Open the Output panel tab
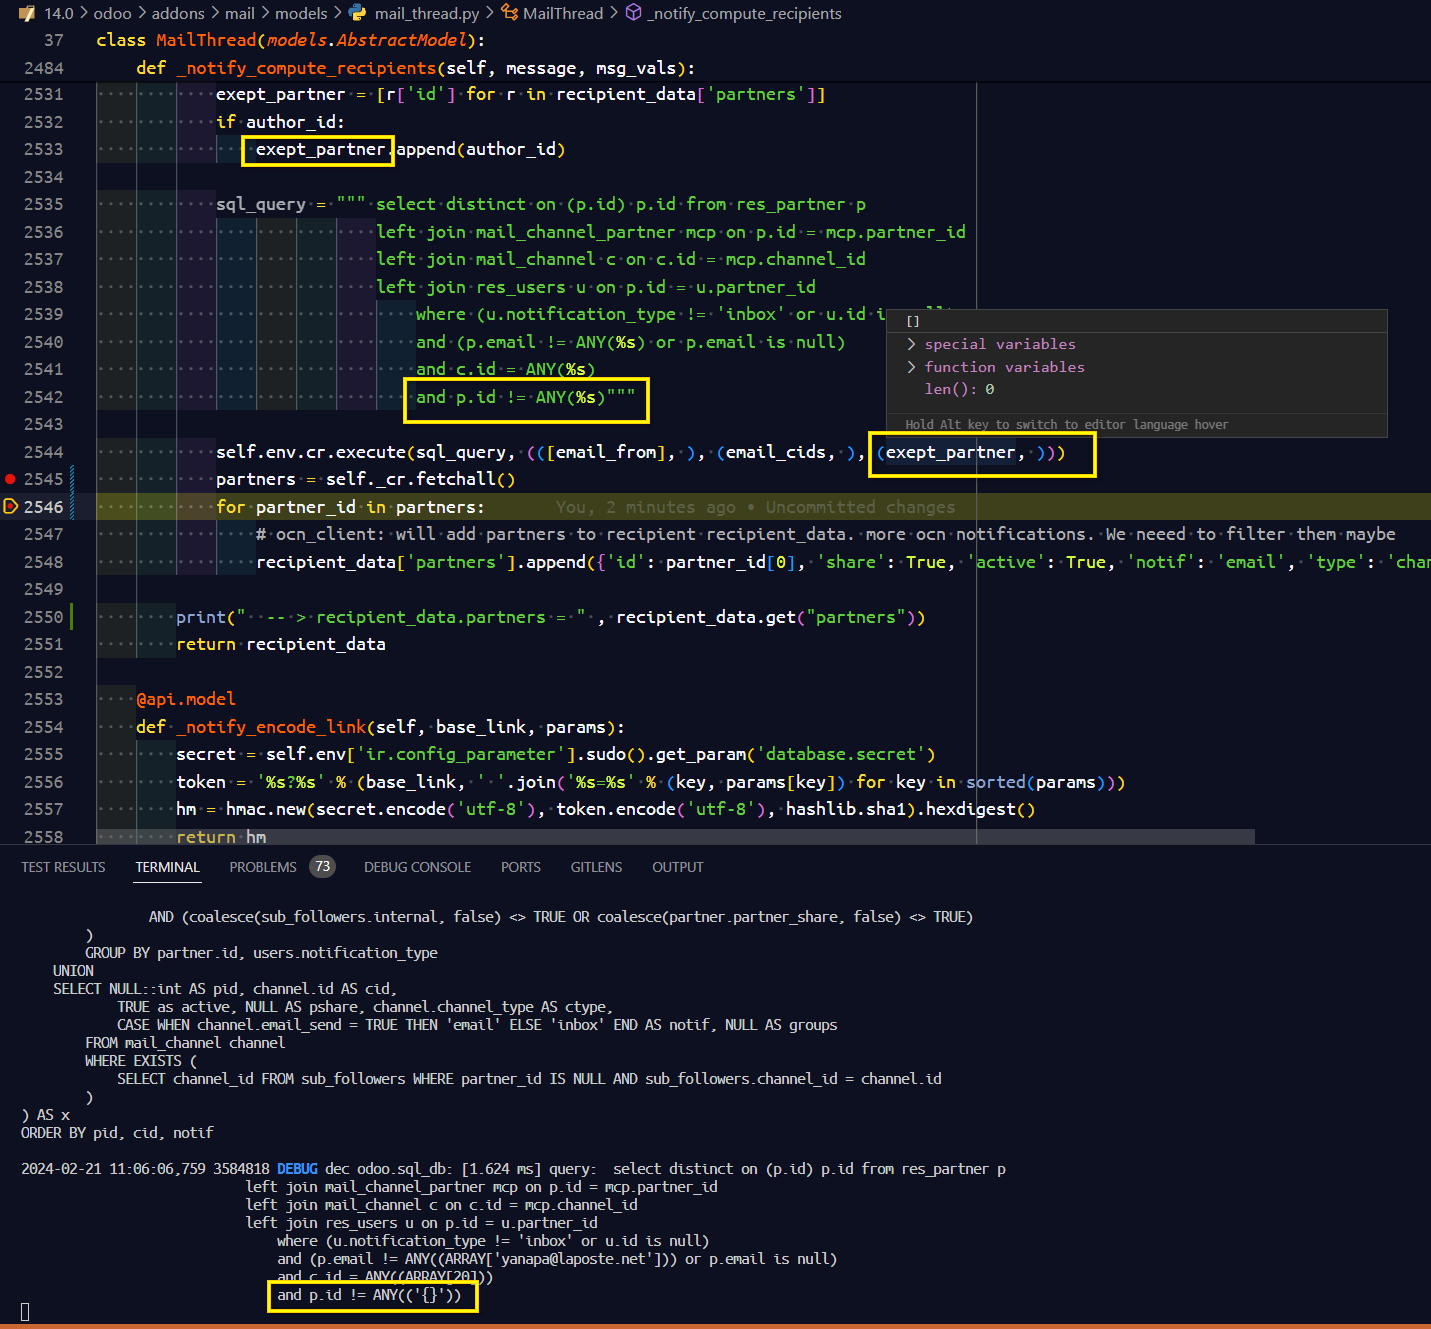This screenshot has height=1329, width=1431. (677, 867)
